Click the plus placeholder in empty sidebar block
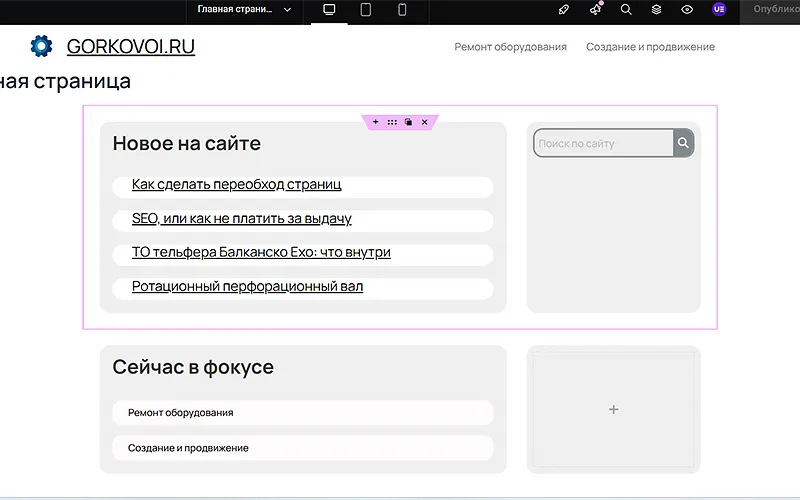The height and width of the screenshot is (500, 800). coord(613,409)
